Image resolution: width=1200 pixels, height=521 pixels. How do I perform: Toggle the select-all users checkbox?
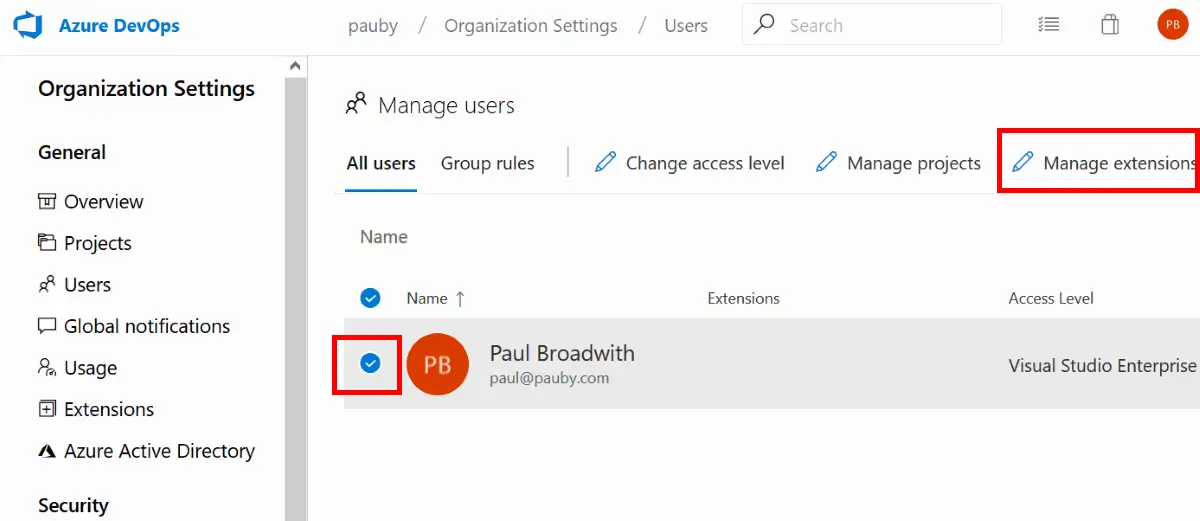coord(370,298)
